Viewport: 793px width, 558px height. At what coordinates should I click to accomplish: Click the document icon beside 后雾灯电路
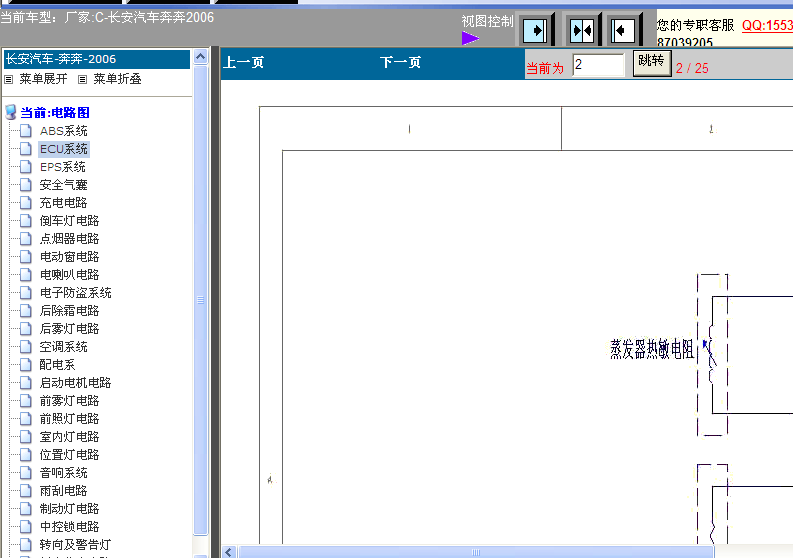pyautogui.click(x=26, y=329)
